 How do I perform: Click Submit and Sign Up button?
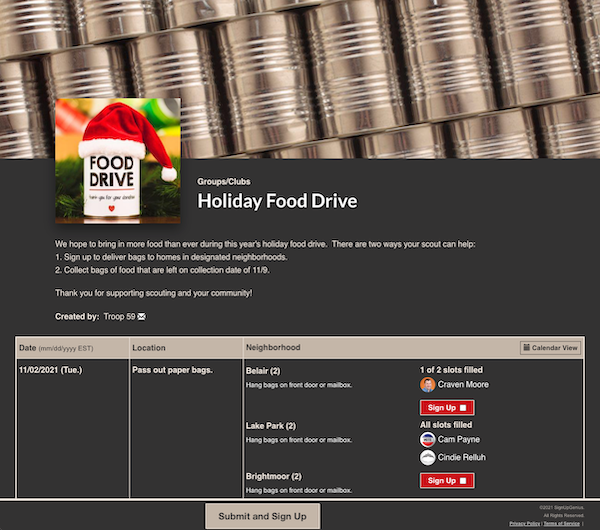262,516
